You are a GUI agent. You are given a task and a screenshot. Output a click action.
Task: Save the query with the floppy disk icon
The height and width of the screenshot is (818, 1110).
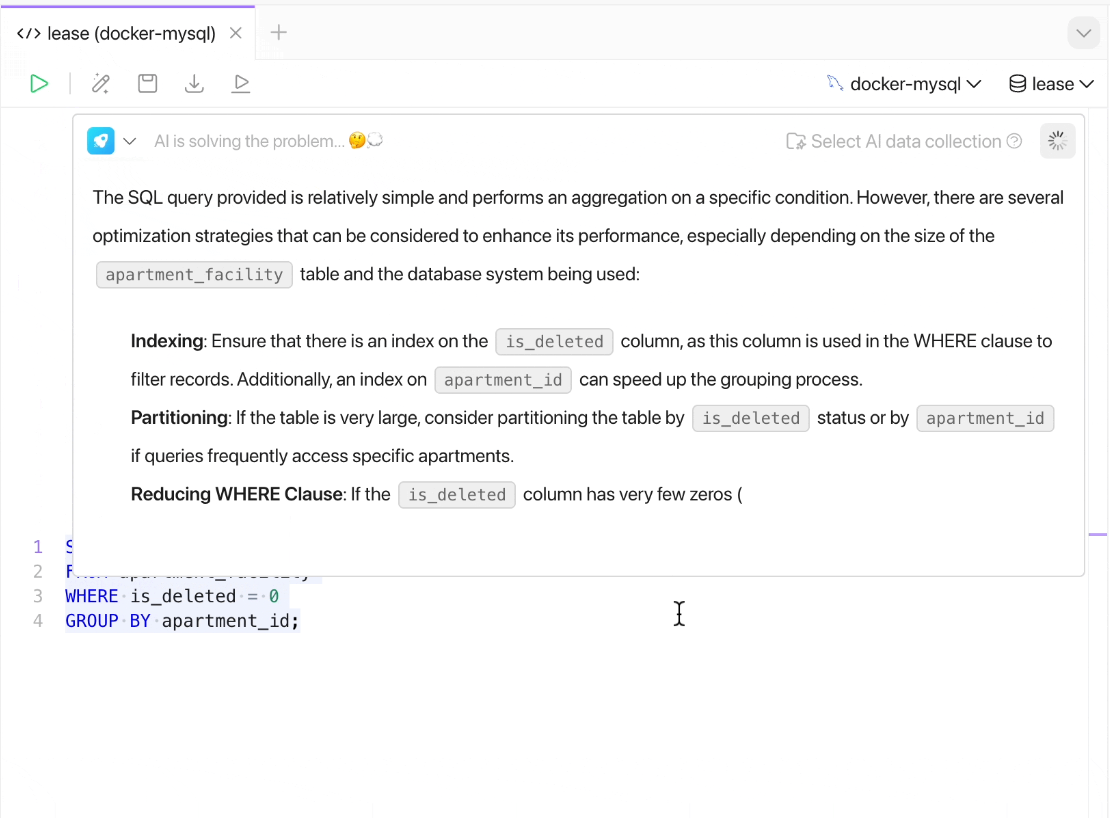pyautogui.click(x=148, y=84)
